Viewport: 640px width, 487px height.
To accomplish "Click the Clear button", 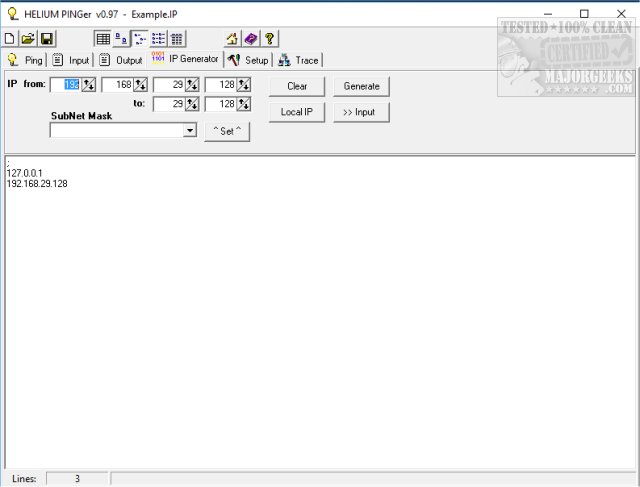I will (x=297, y=86).
